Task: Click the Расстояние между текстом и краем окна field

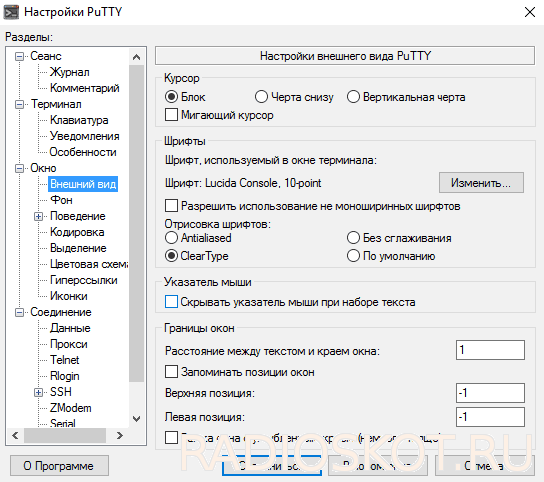Action: tap(490, 350)
